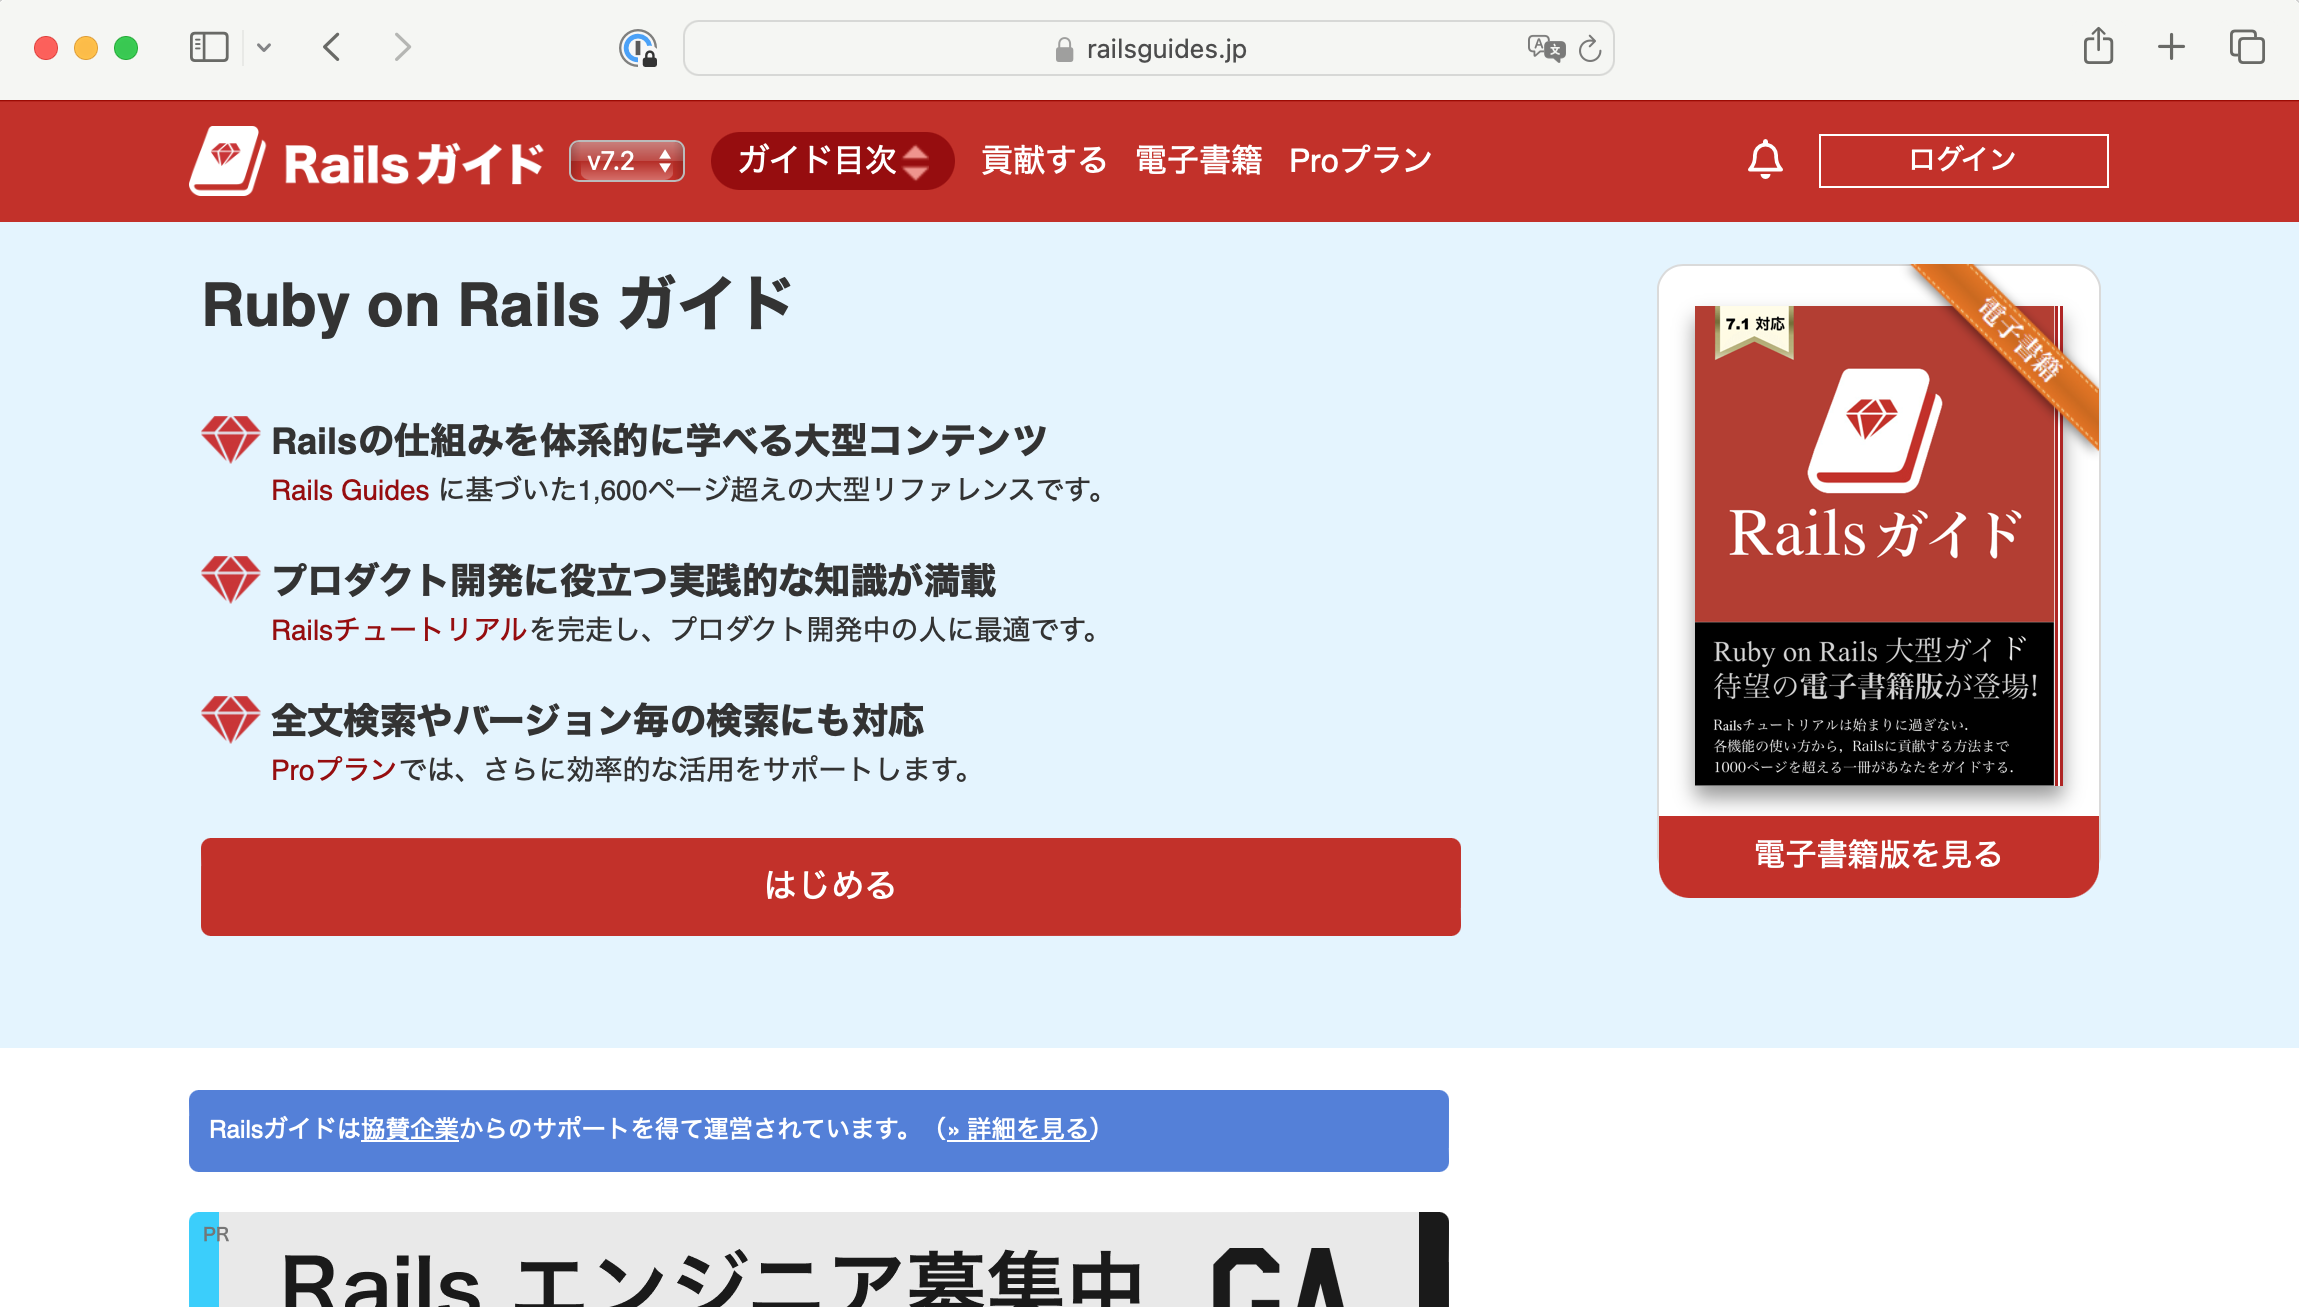Show the Safari sidebar

click(209, 47)
